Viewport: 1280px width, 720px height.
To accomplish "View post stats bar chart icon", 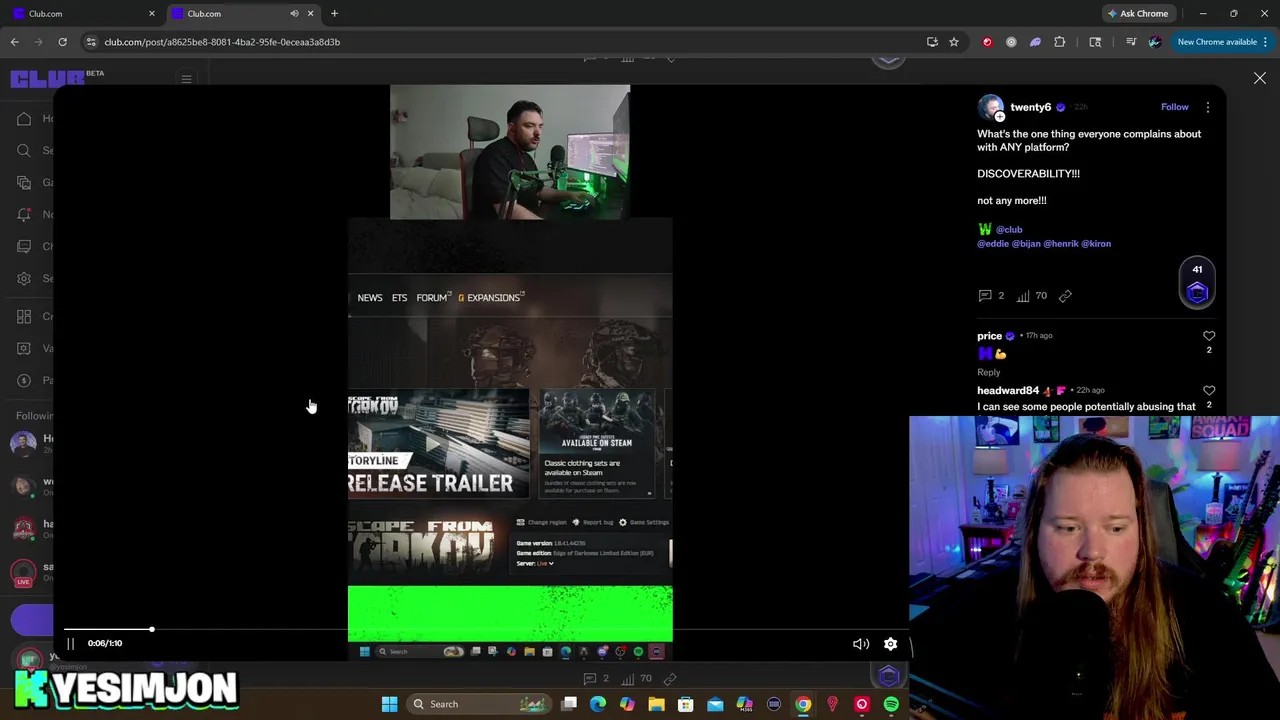I will pyautogui.click(x=1023, y=296).
